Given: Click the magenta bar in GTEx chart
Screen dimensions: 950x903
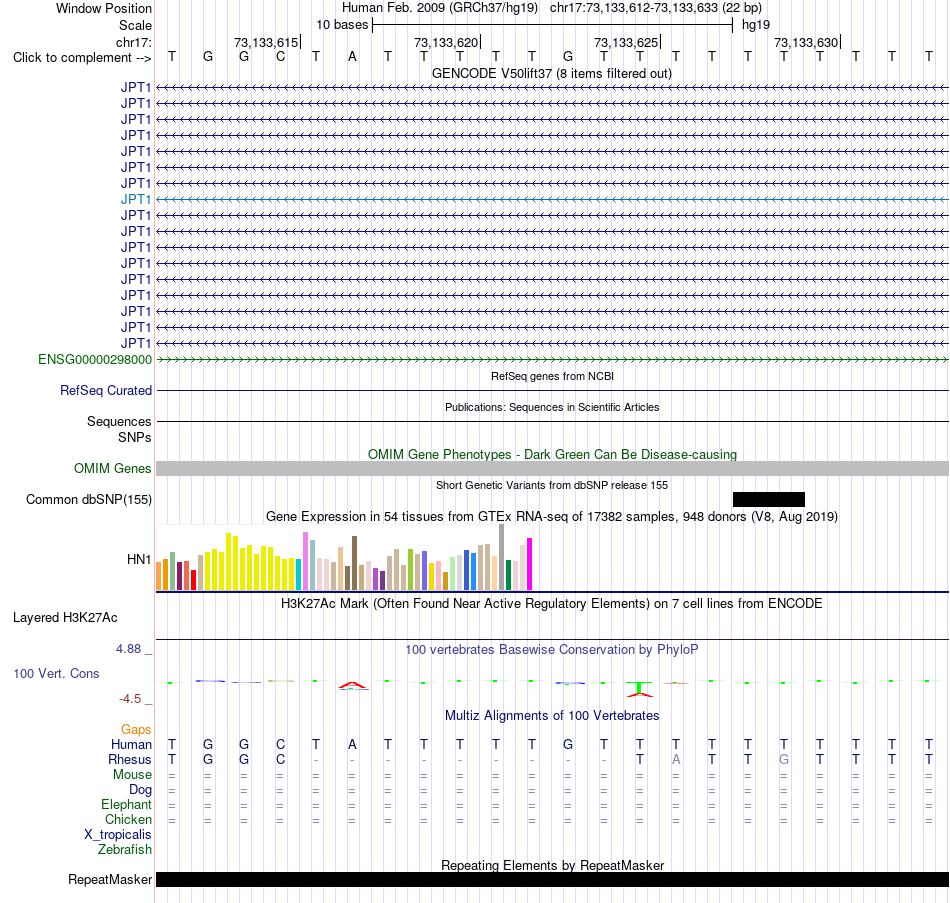Looking at the screenshot, I should pyautogui.click(x=530, y=564).
